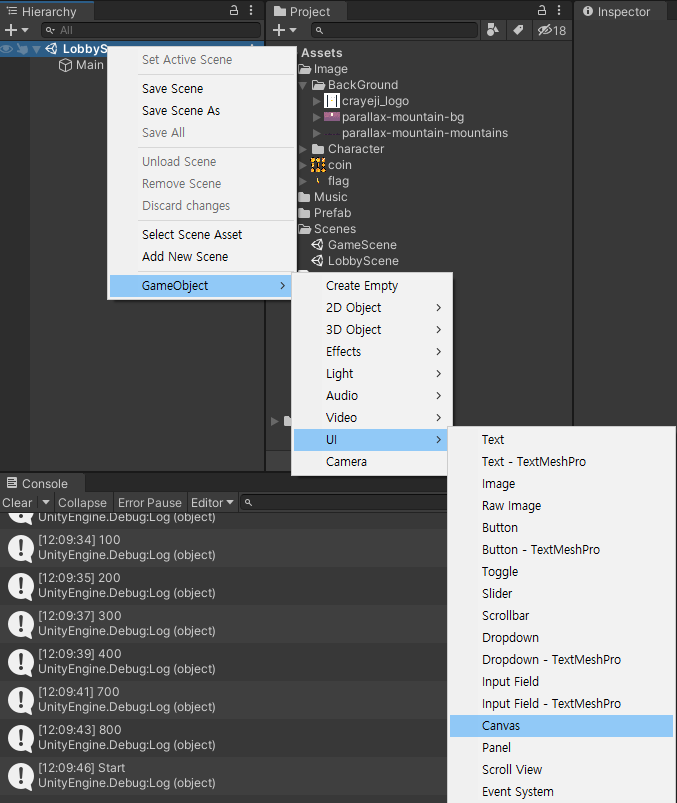The image size is (677, 803).
Task: Click Search by Label tag icon
Action: 518,30
